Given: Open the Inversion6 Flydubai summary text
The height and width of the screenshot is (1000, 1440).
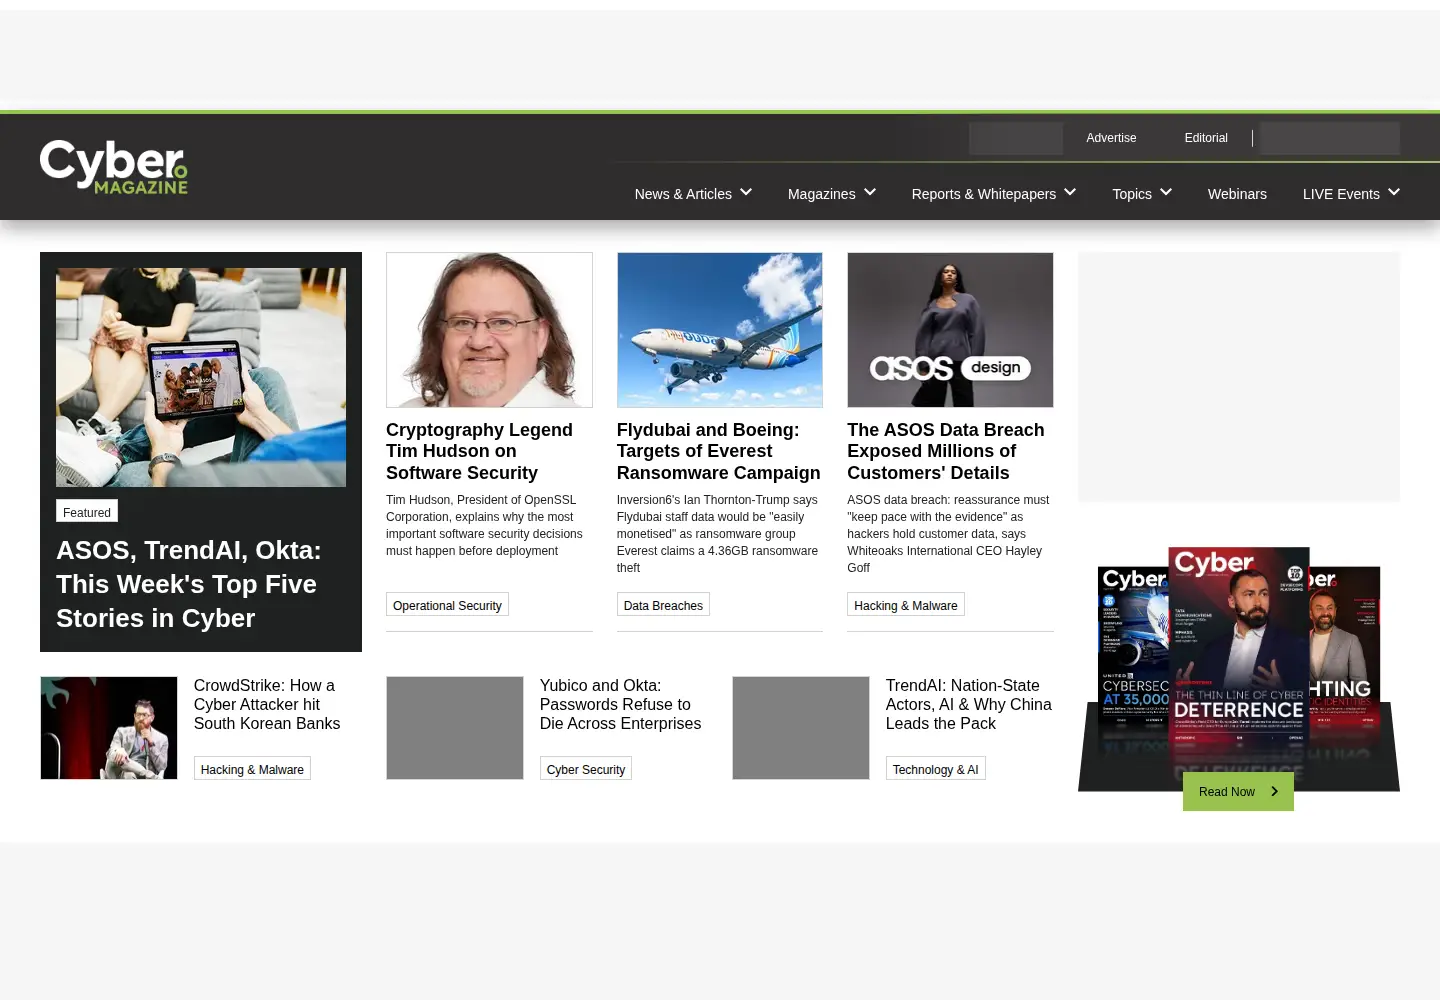Looking at the screenshot, I should 717,533.
